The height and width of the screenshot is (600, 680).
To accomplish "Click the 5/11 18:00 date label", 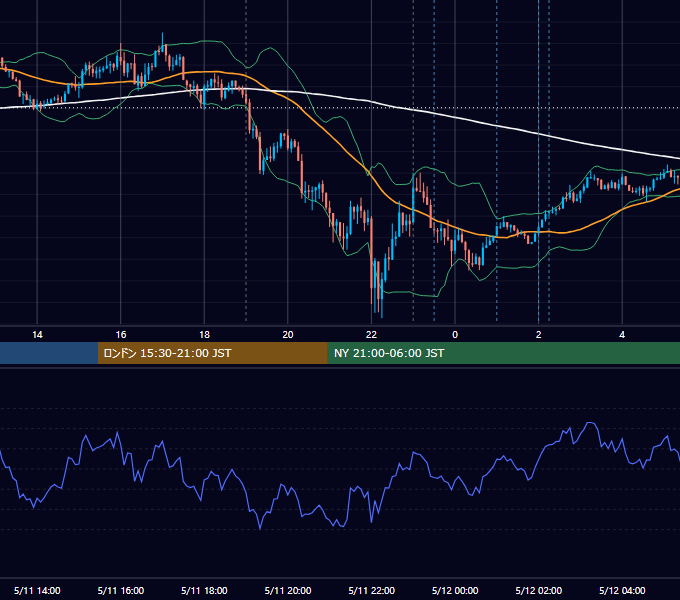I will click(x=204, y=590).
